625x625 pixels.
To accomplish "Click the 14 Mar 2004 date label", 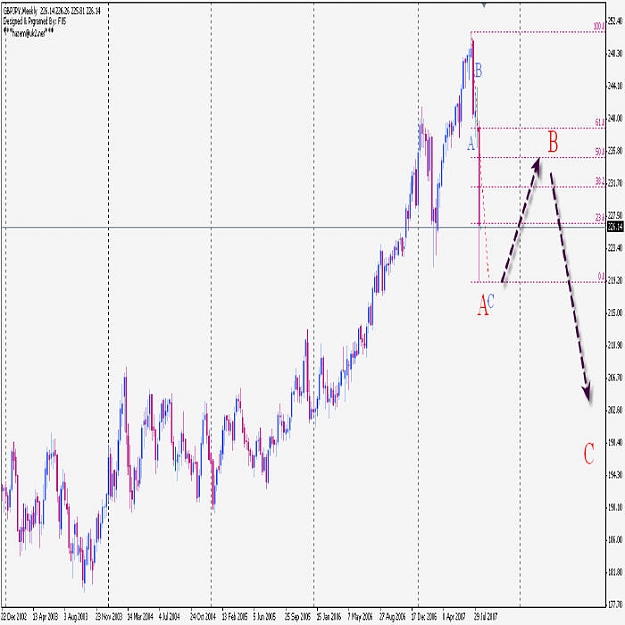I will click(140, 617).
